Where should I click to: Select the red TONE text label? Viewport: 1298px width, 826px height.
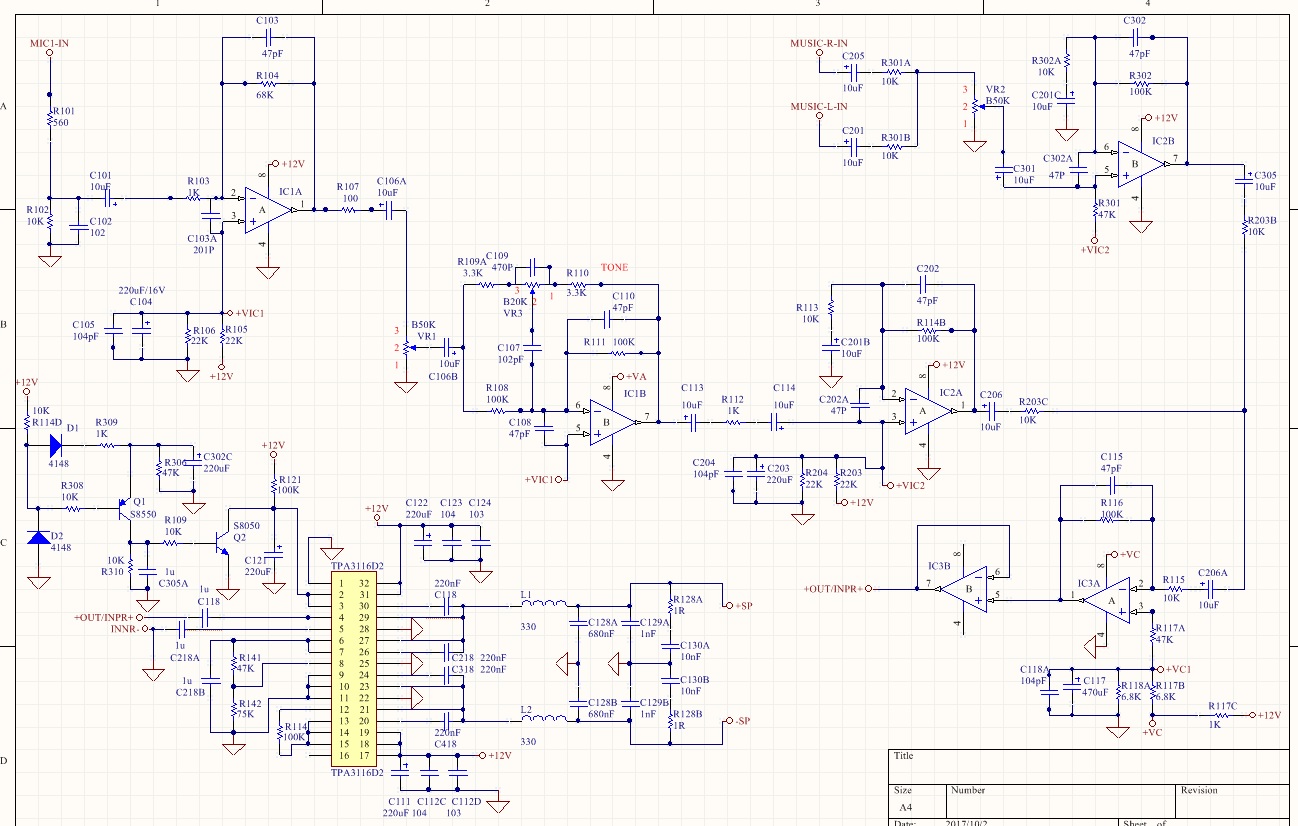614,268
